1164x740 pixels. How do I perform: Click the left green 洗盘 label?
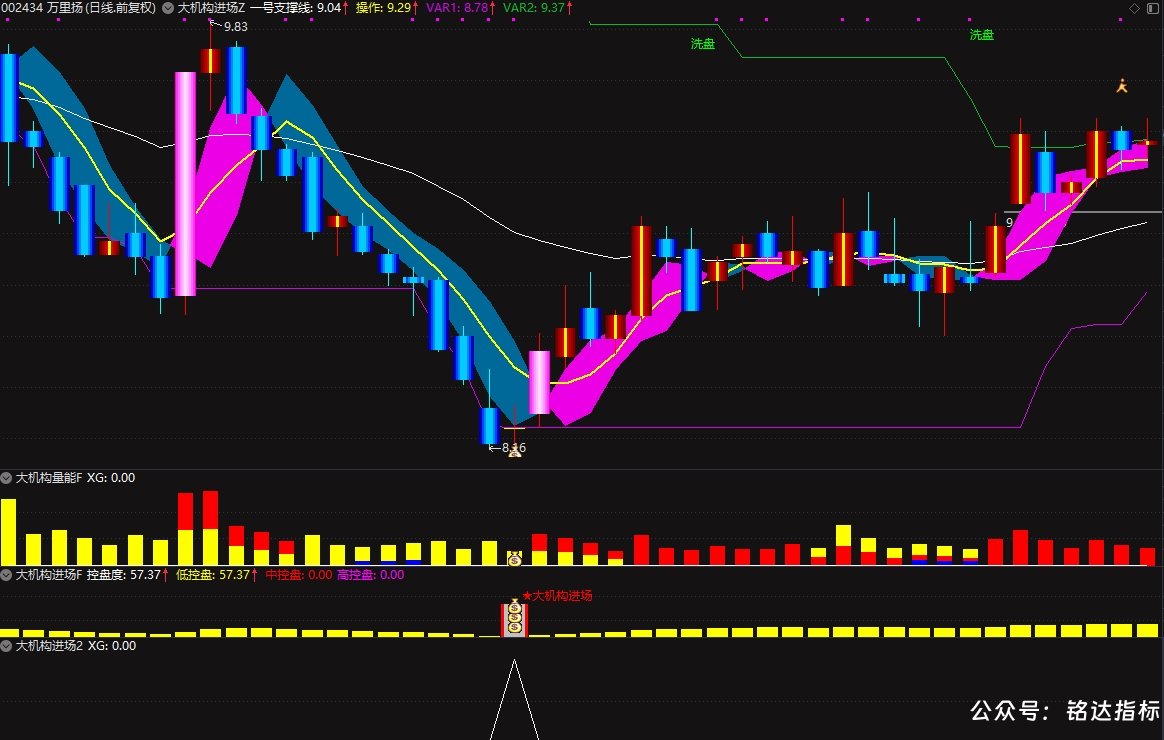point(702,44)
